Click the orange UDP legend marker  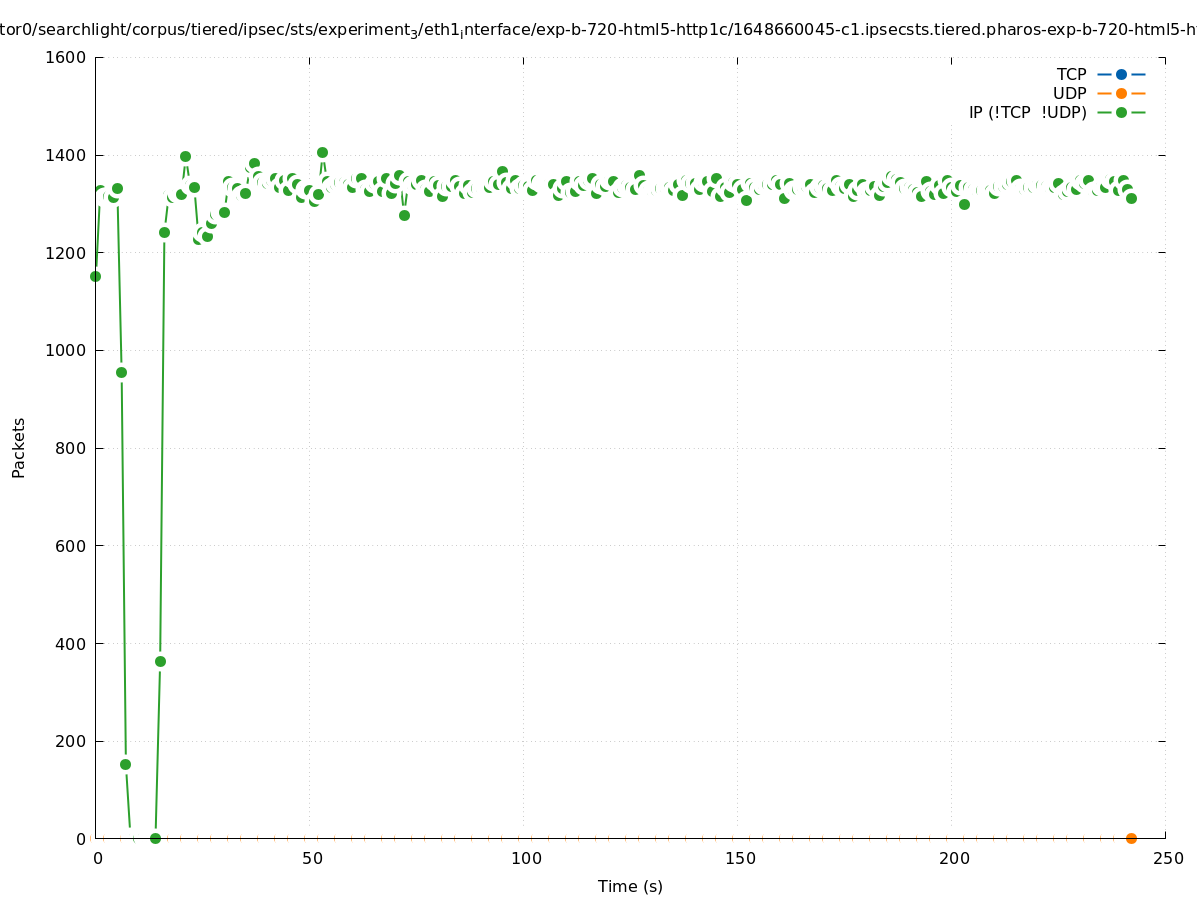pos(1121,93)
